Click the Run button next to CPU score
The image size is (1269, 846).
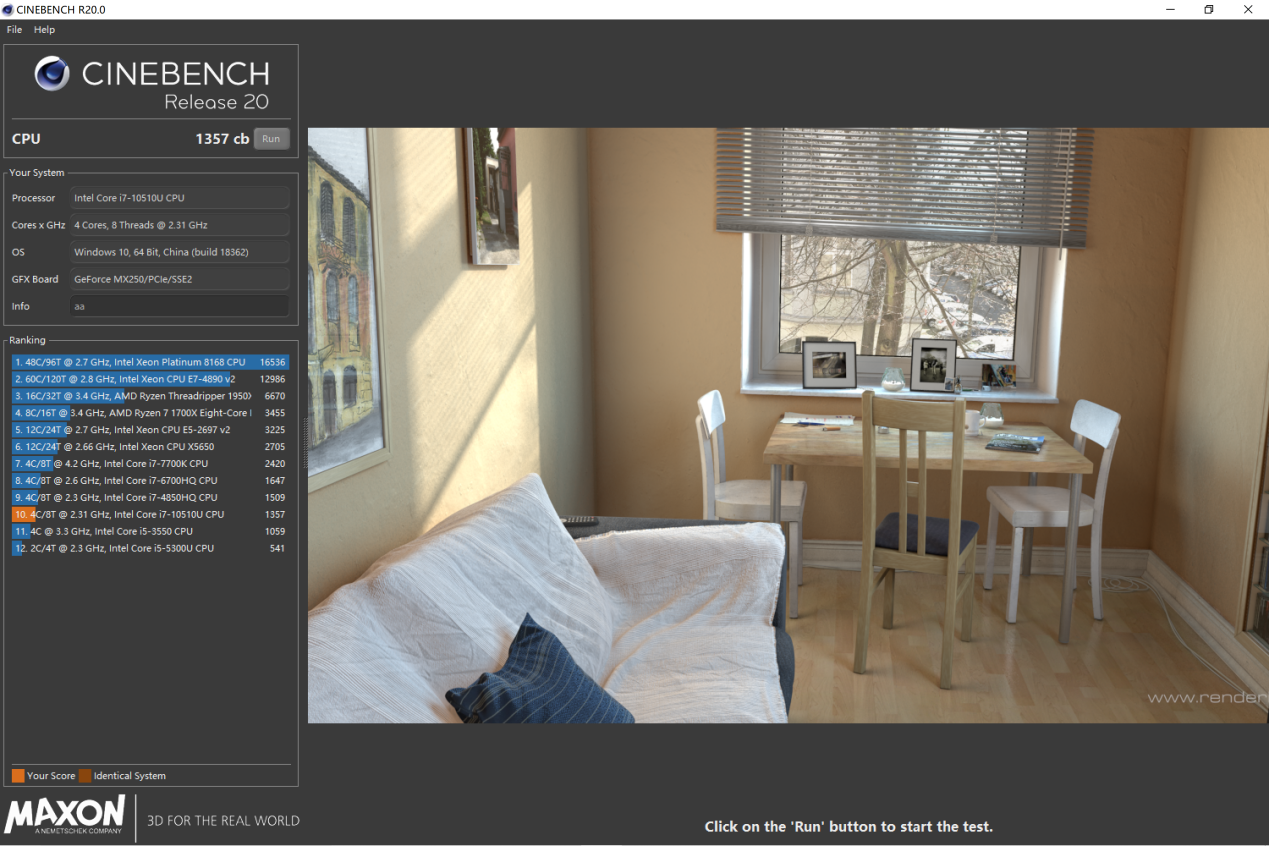[x=271, y=139]
